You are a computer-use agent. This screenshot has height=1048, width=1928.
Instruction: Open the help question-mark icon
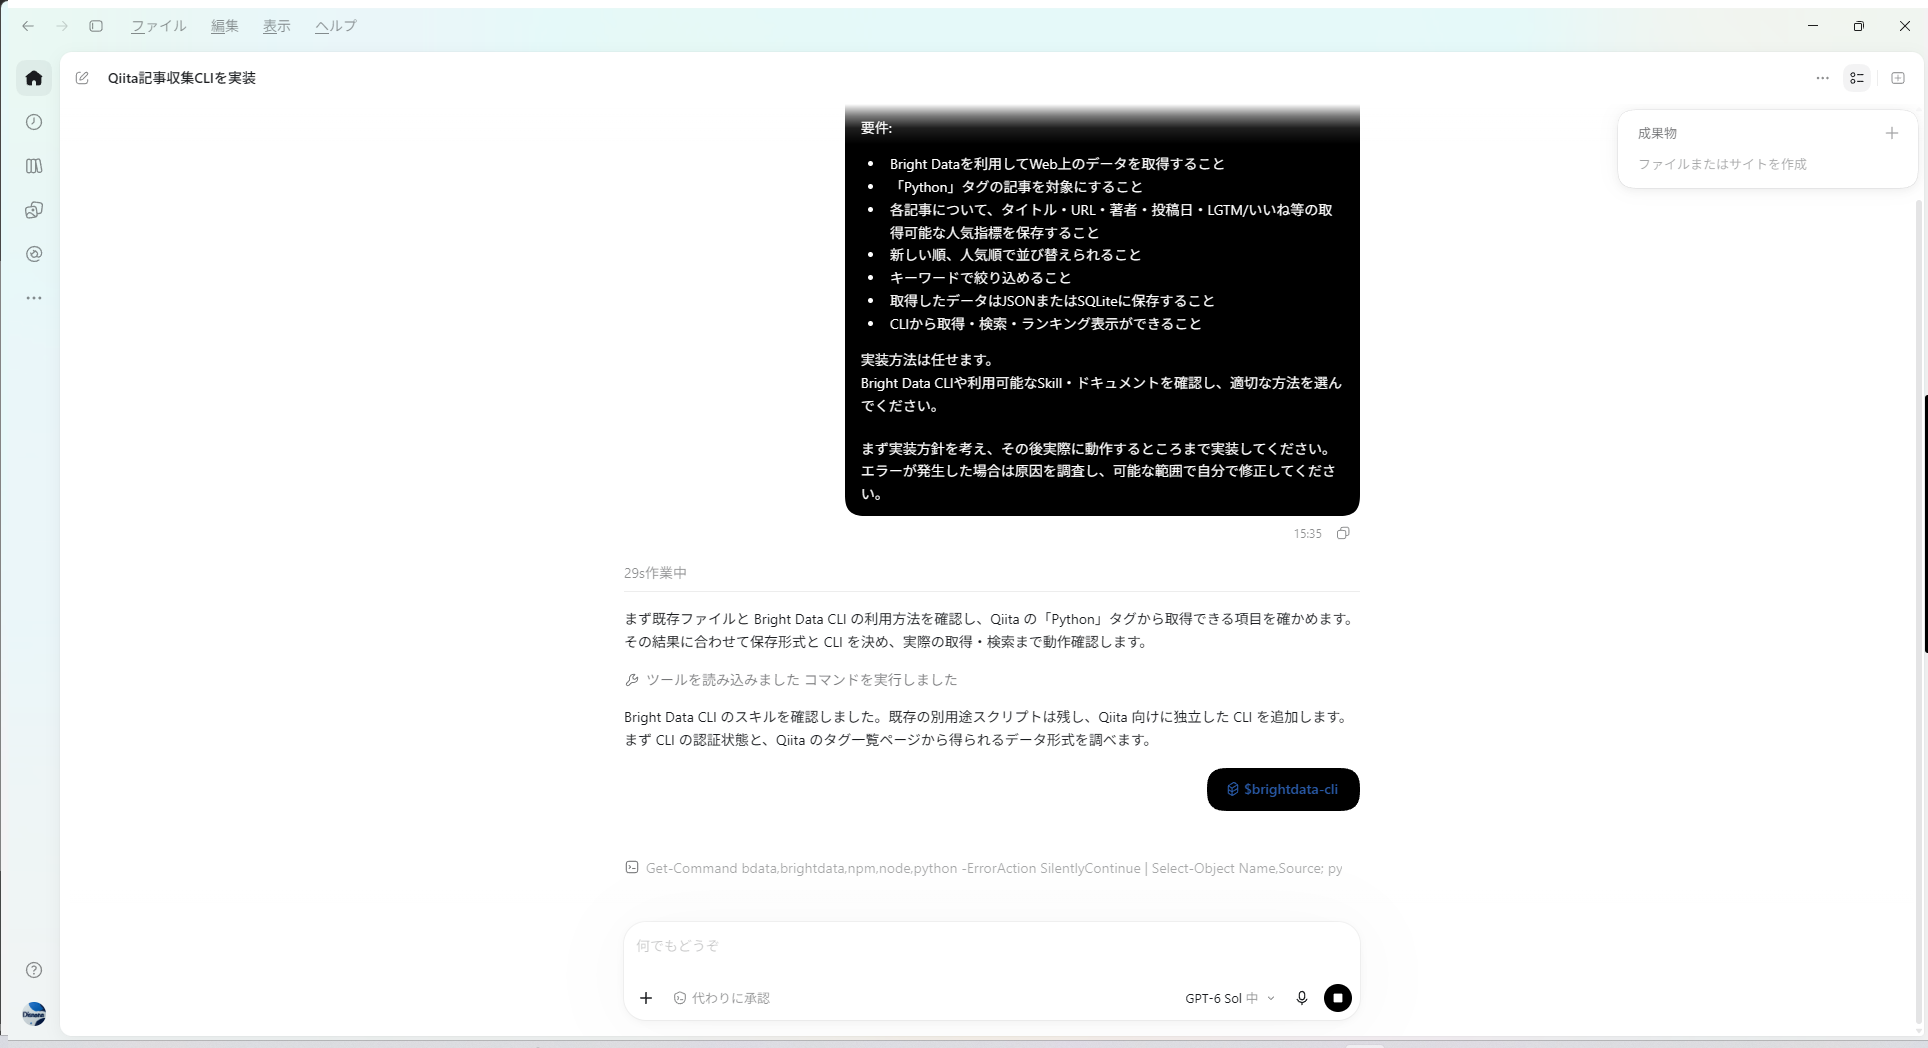point(34,970)
